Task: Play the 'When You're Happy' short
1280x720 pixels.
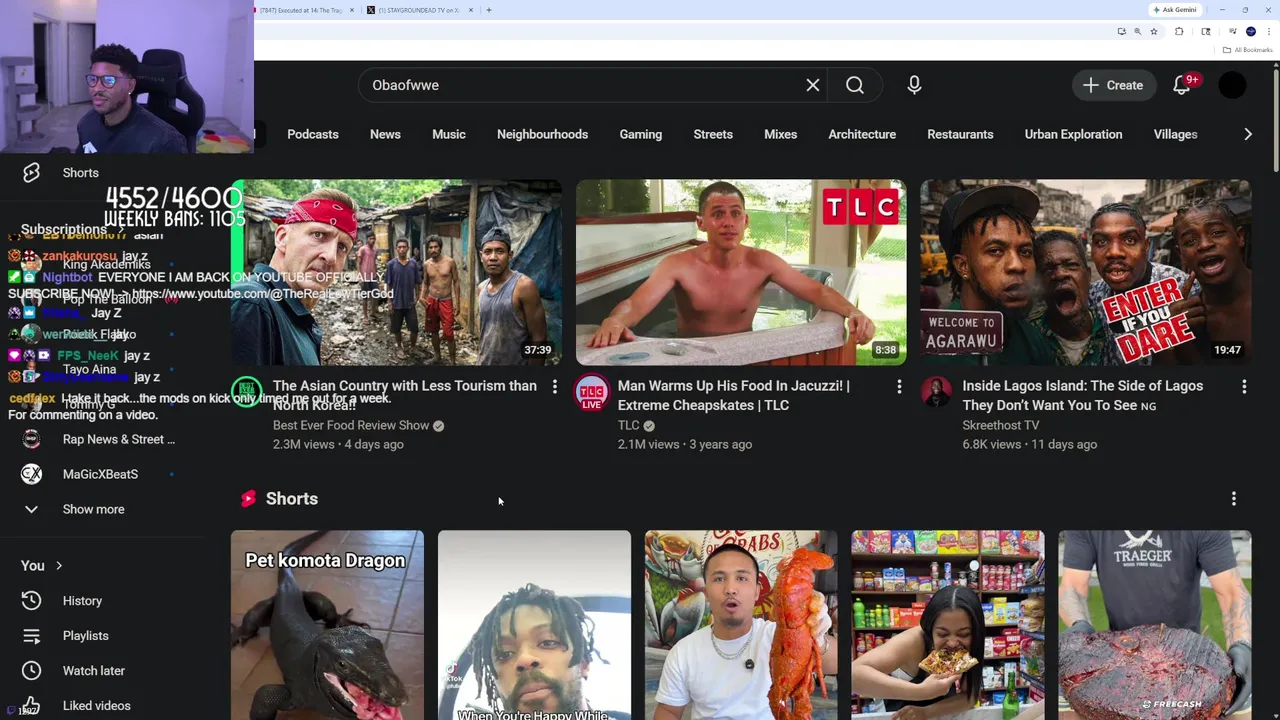Action: pos(534,625)
